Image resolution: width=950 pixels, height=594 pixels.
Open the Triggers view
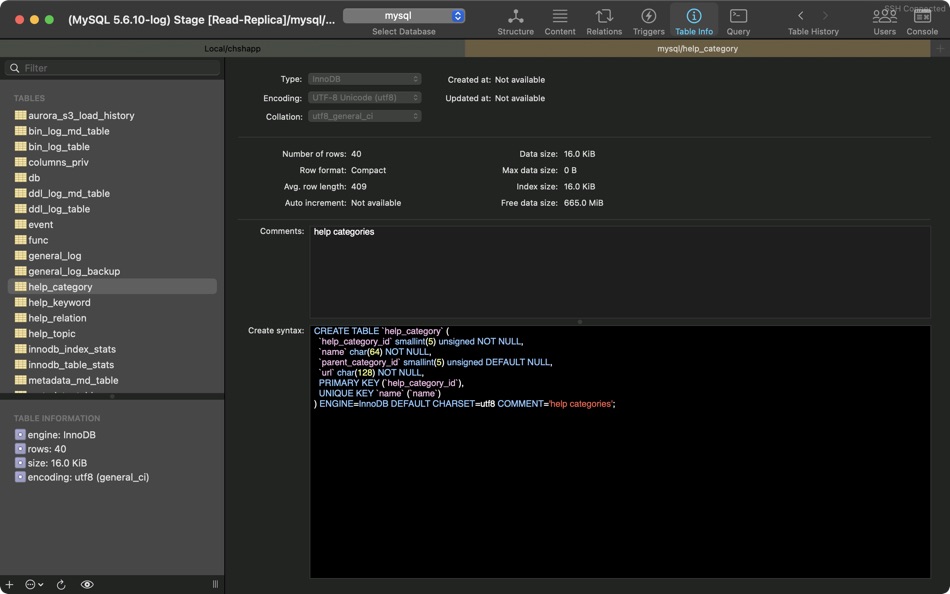(648, 22)
